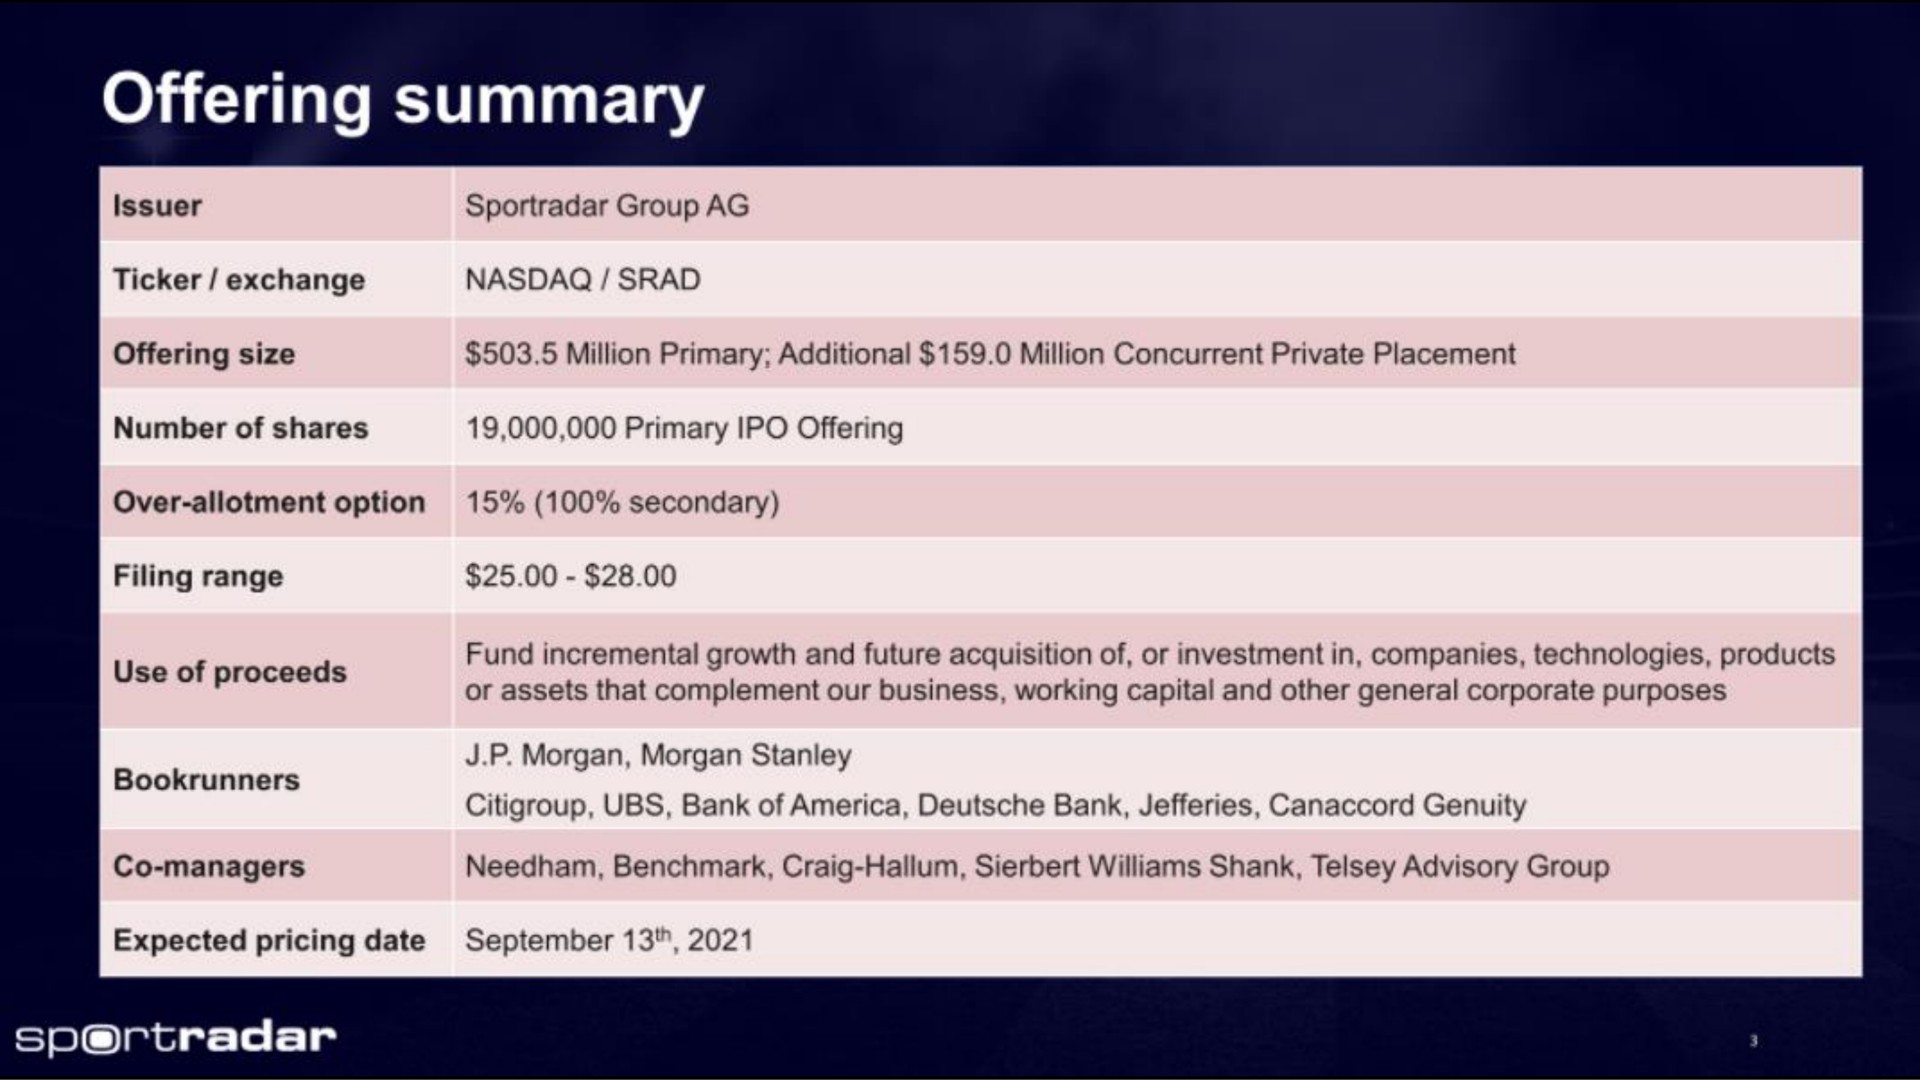Select the Use of proceeds label
Screen dimensions: 1920x1080
point(230,672)
